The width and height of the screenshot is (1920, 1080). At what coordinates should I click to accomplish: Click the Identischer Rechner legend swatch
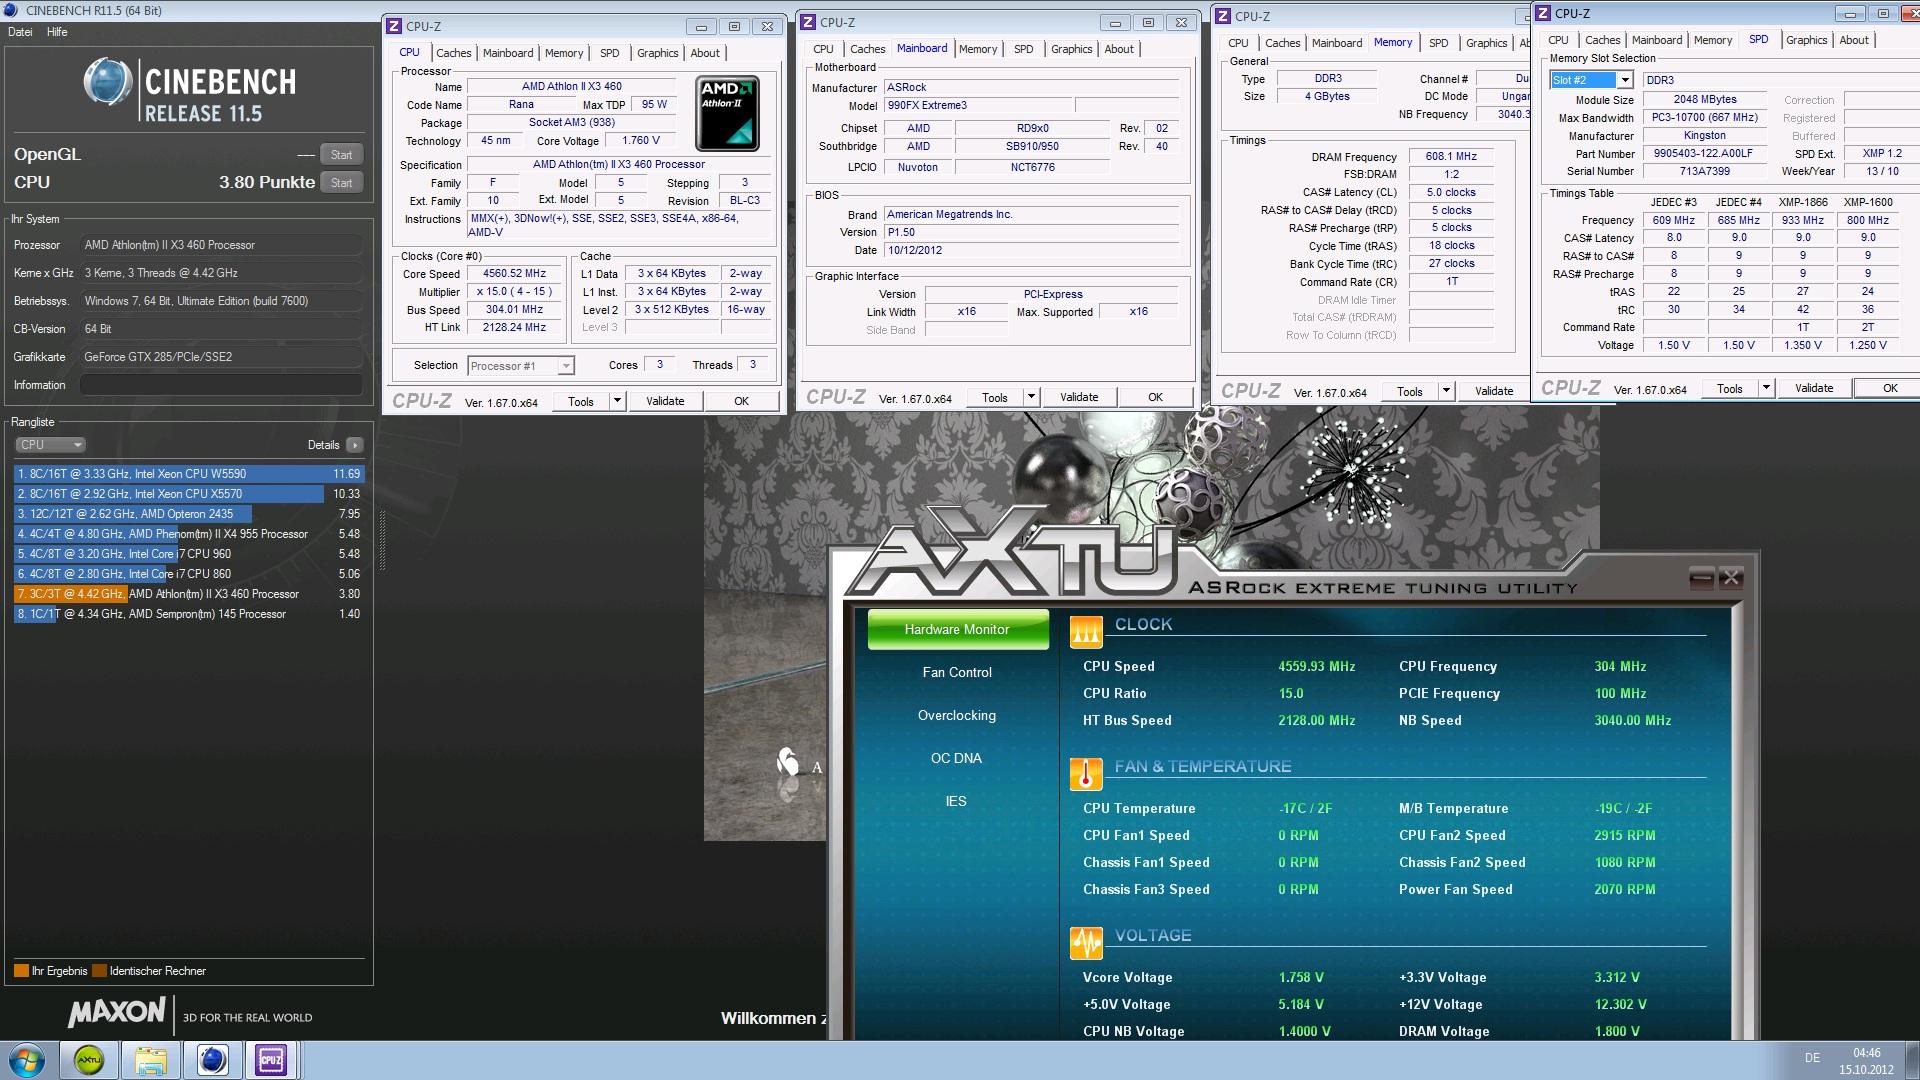[99, 971]
